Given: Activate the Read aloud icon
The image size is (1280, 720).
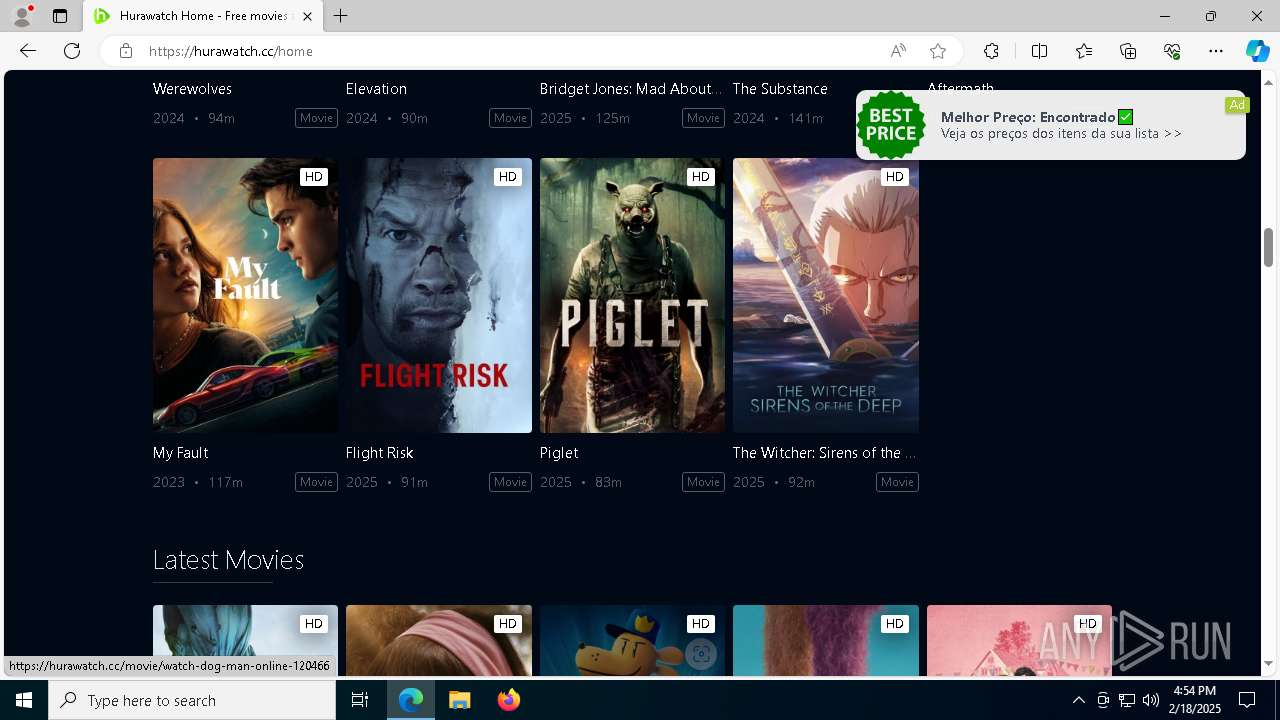Looking at the screenshot, I should click(x=898, y=51).
